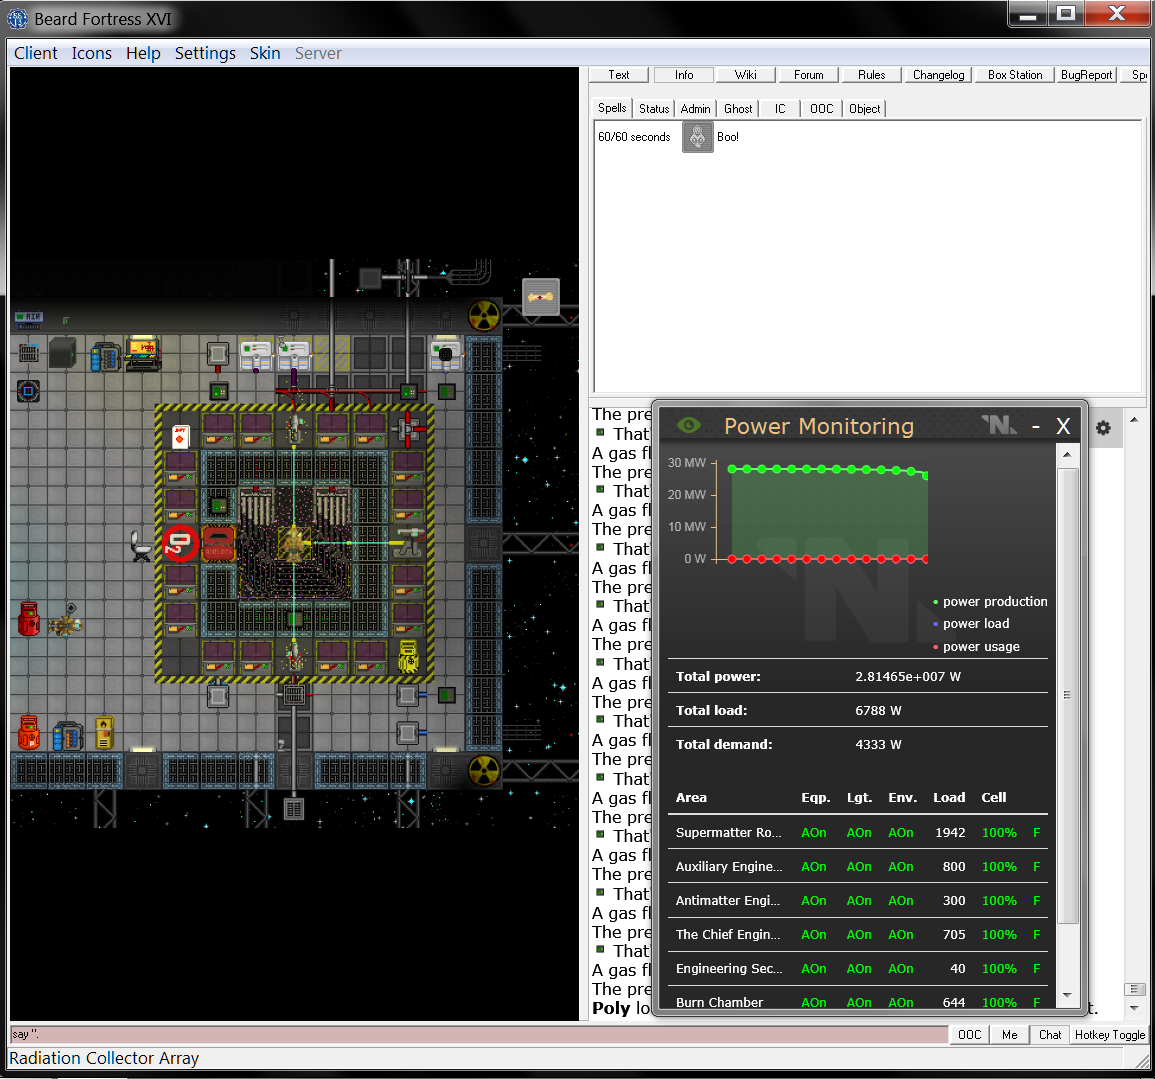
Task: Click the Forum button
Action: [809, 75]
